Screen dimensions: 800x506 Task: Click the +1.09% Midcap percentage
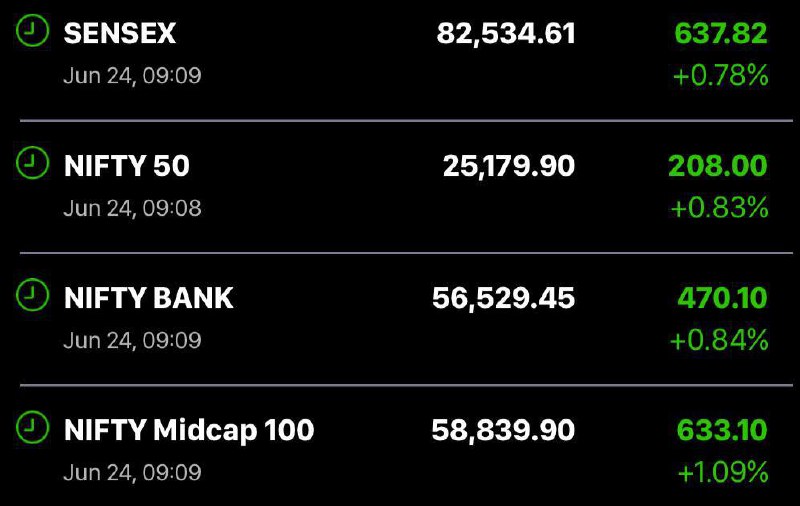[723, 472]
